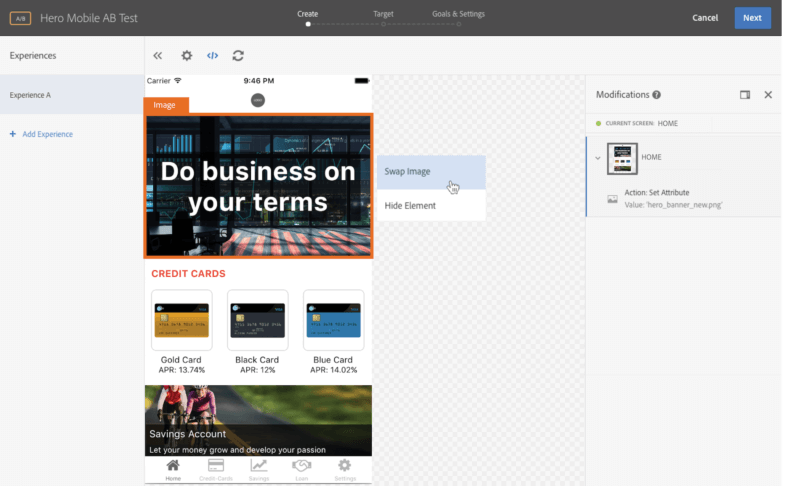Select the Blue Card image

(x=334, y=320)
